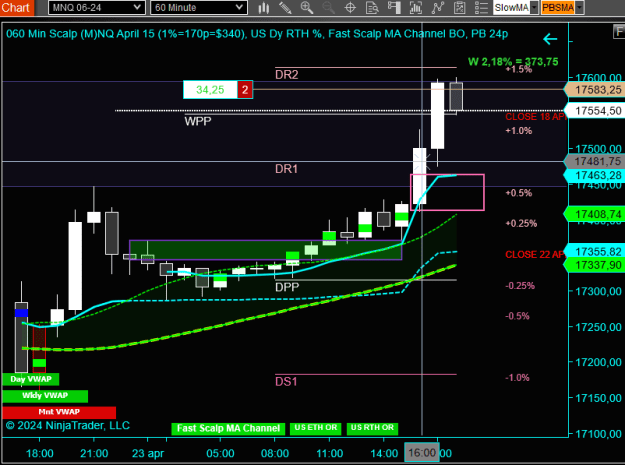Click the 17583,25 price marker
The image size is (625, 465).
[596, 90]
